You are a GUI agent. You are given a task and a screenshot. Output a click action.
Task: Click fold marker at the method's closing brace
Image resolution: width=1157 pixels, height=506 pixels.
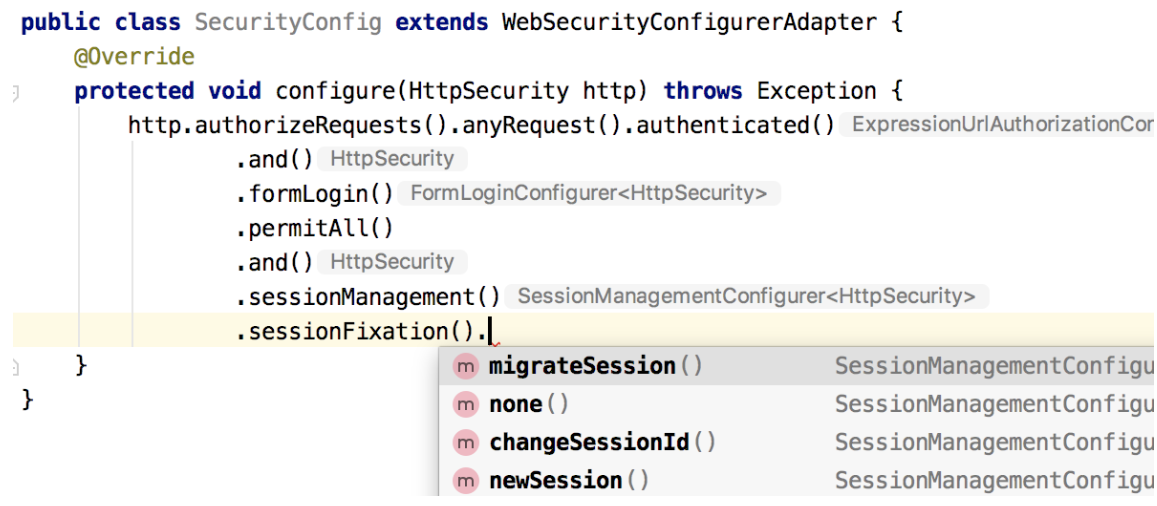click(x=15, y=366)
